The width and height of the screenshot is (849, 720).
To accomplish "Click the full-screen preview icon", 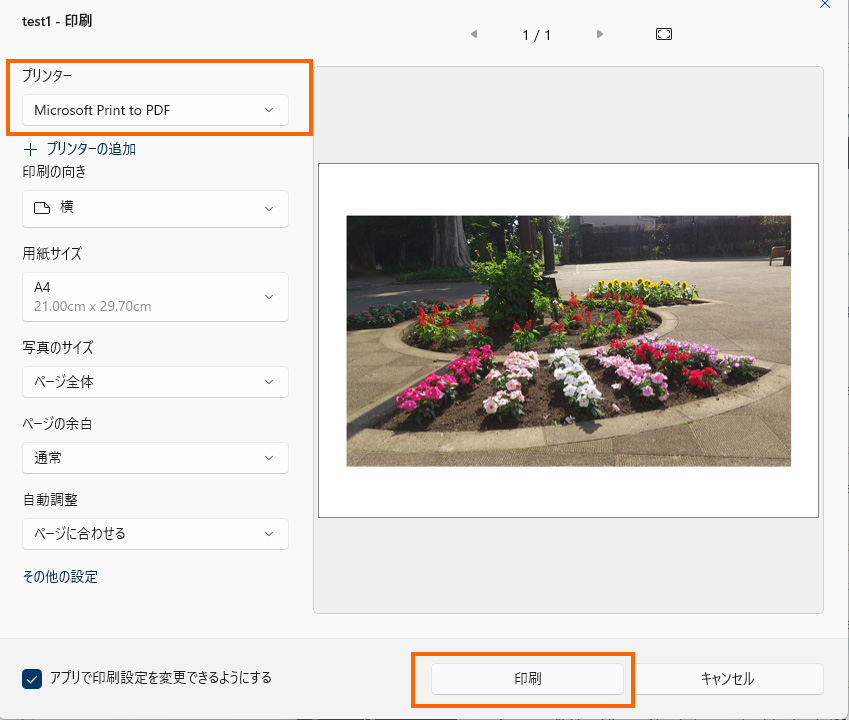I will coord(664,34).
